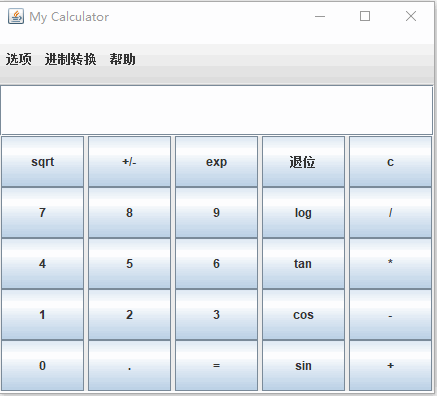Select the exp function button
Screen dimensions: 437x396
(x=216, y=162)
